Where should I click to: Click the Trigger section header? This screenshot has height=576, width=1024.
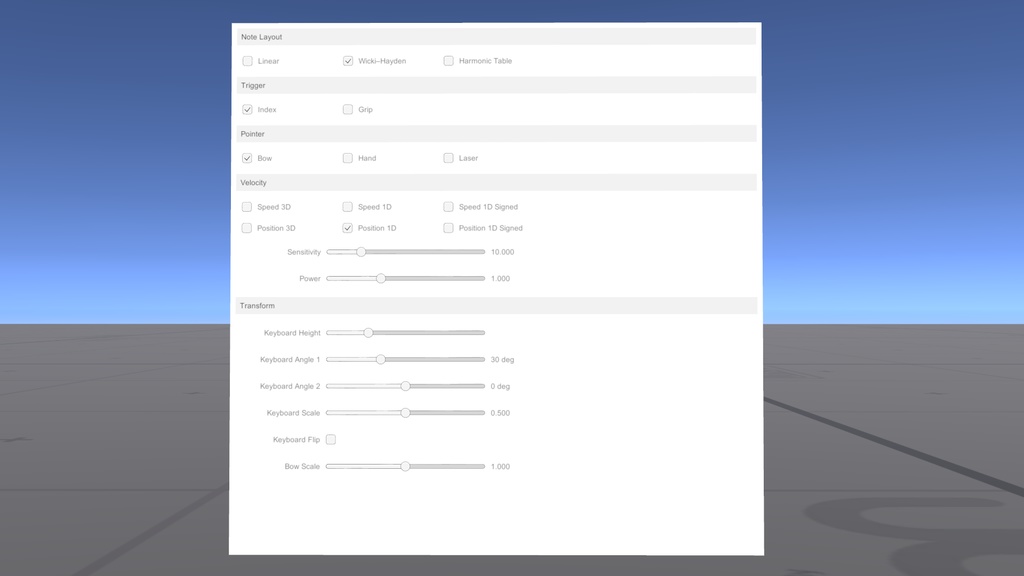[496, 86]
